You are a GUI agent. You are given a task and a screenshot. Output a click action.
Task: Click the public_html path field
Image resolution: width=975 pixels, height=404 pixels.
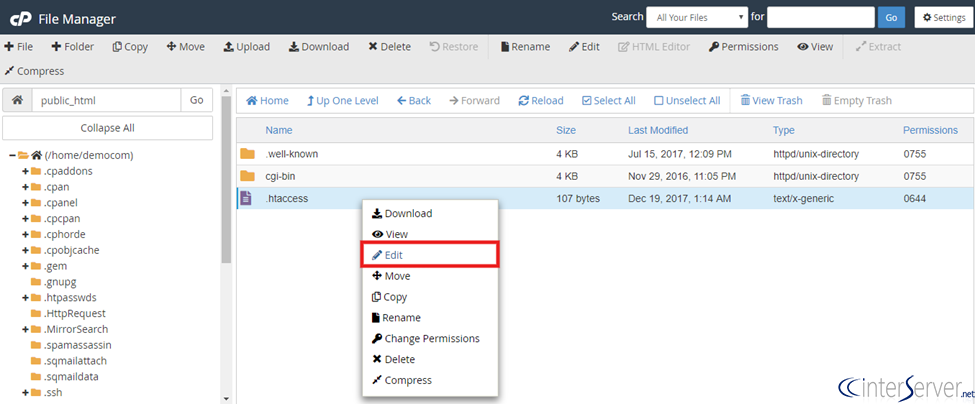pos(106,100)
